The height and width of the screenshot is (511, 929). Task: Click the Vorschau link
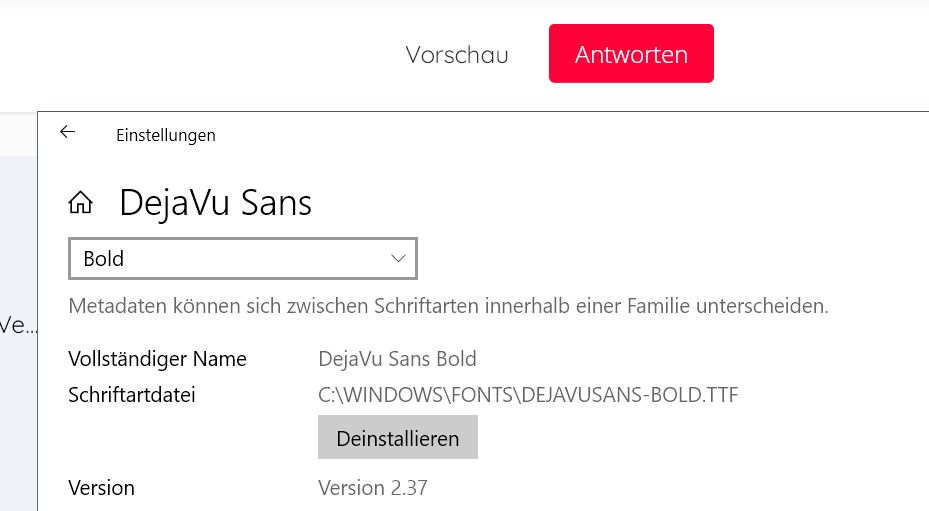point(457,55)
